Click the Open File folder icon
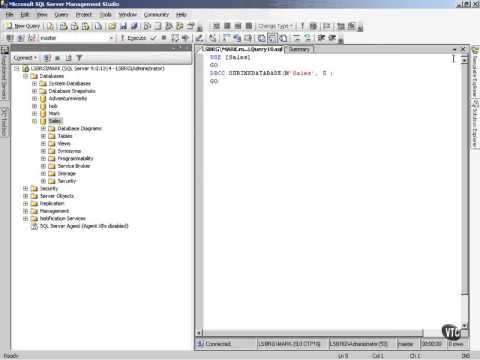 (112, 26)
